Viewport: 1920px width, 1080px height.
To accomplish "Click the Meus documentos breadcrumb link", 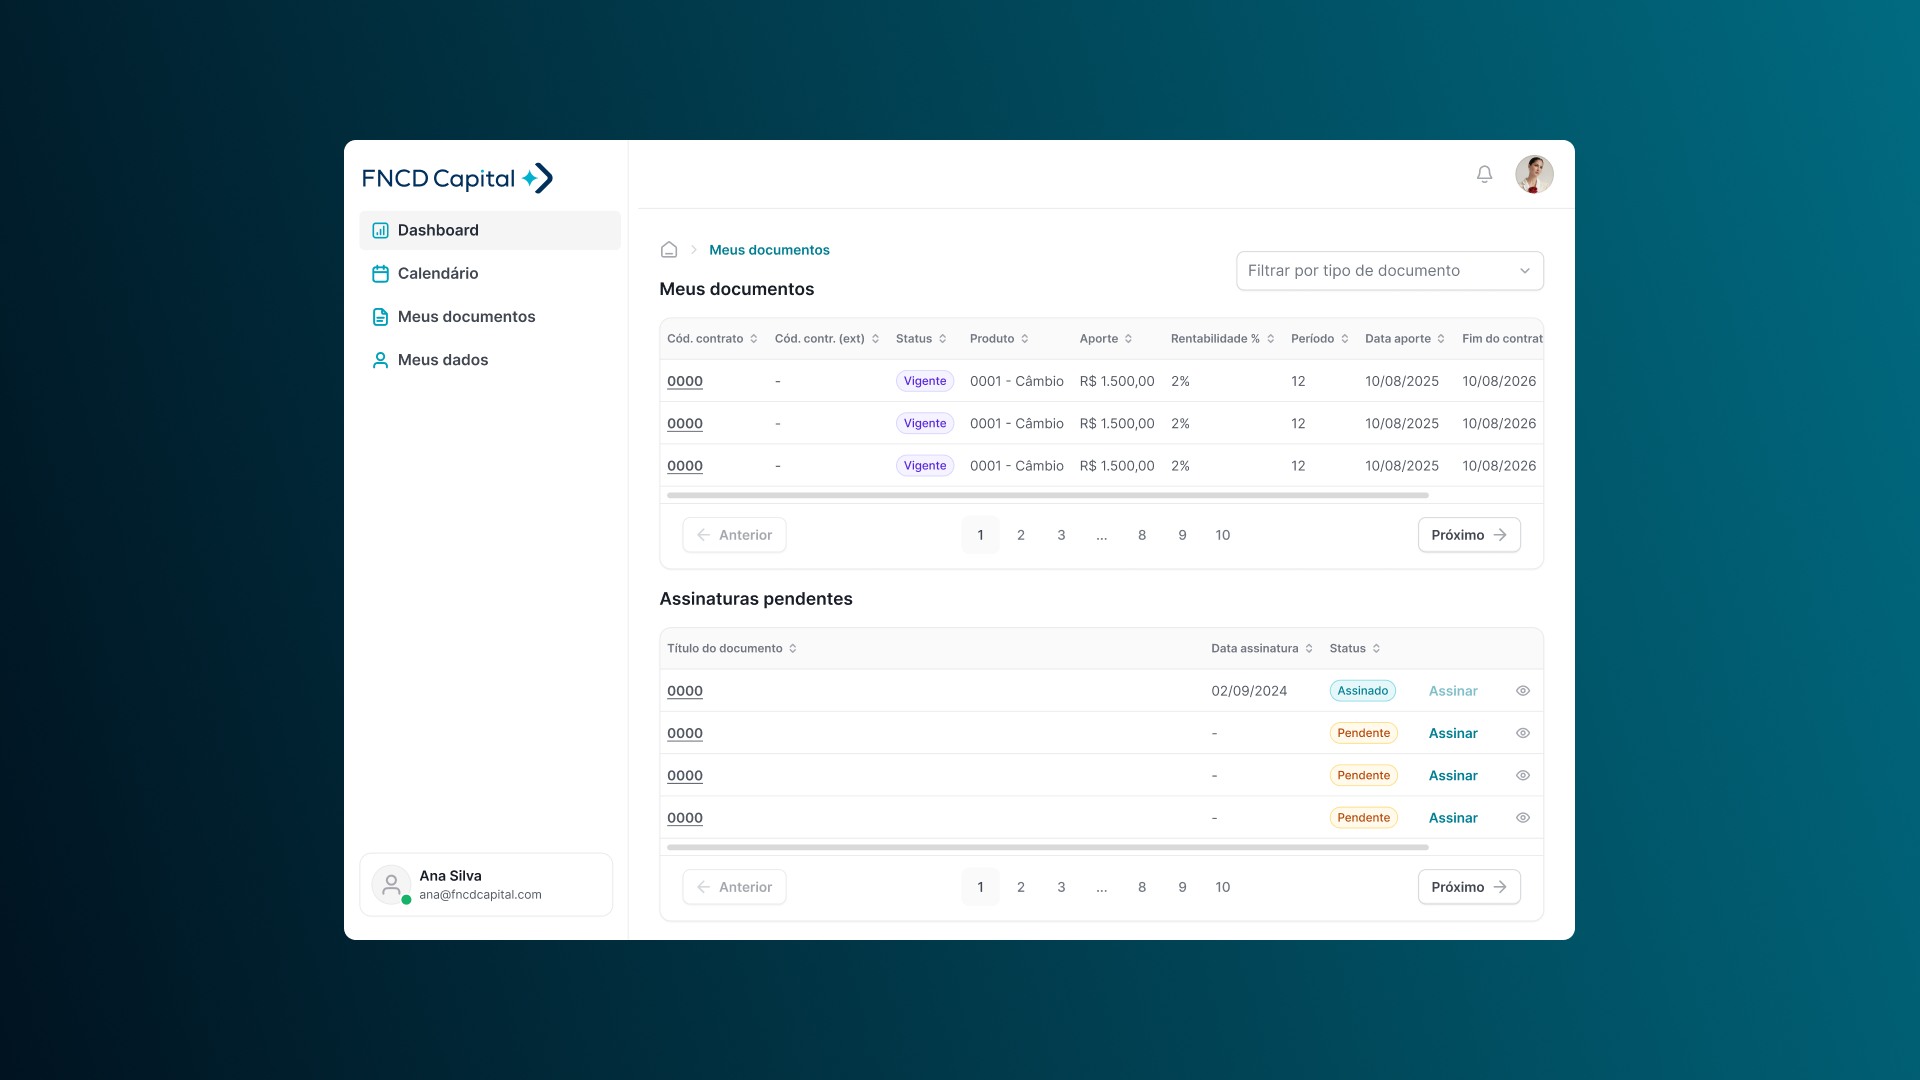I will click(x=769, y=250).
